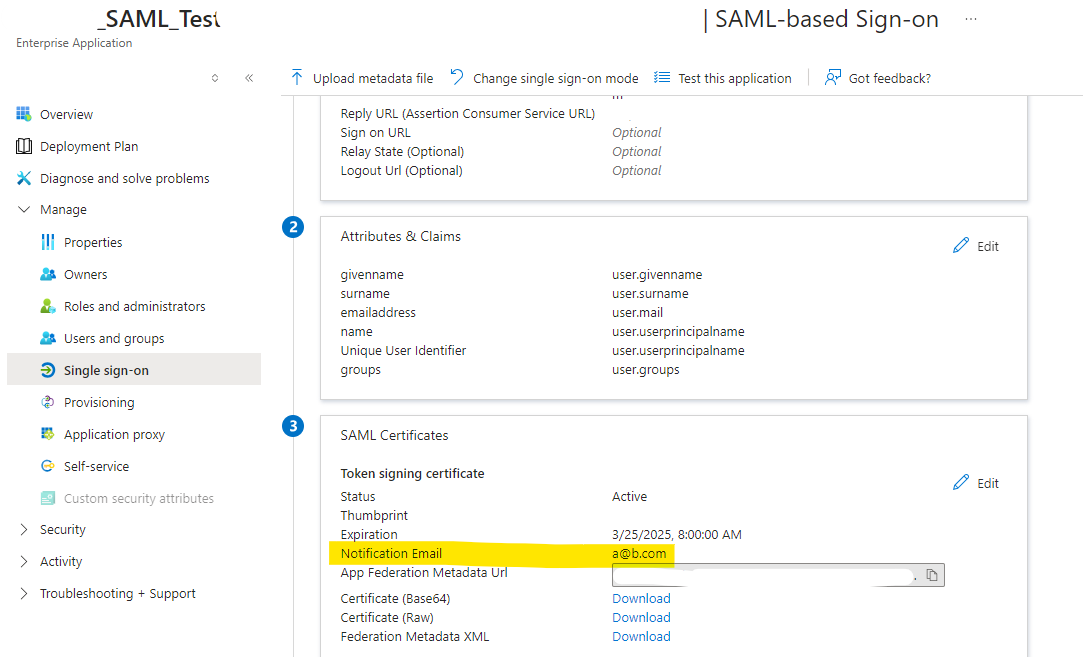Collapse the Manage section
The height and width of the screenshot is (657, 1083).
(x=24, y=209)
